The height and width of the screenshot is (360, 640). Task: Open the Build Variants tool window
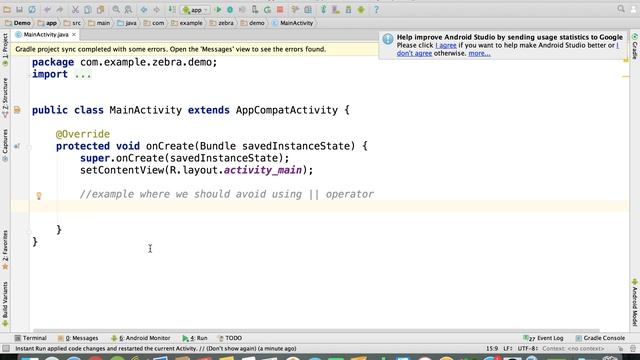[x=5, y=304]
